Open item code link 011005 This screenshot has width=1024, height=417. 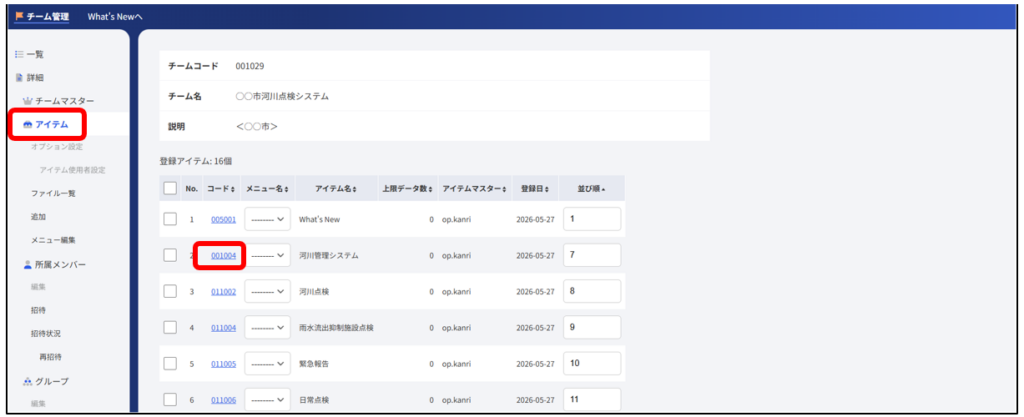pos(223,363)
